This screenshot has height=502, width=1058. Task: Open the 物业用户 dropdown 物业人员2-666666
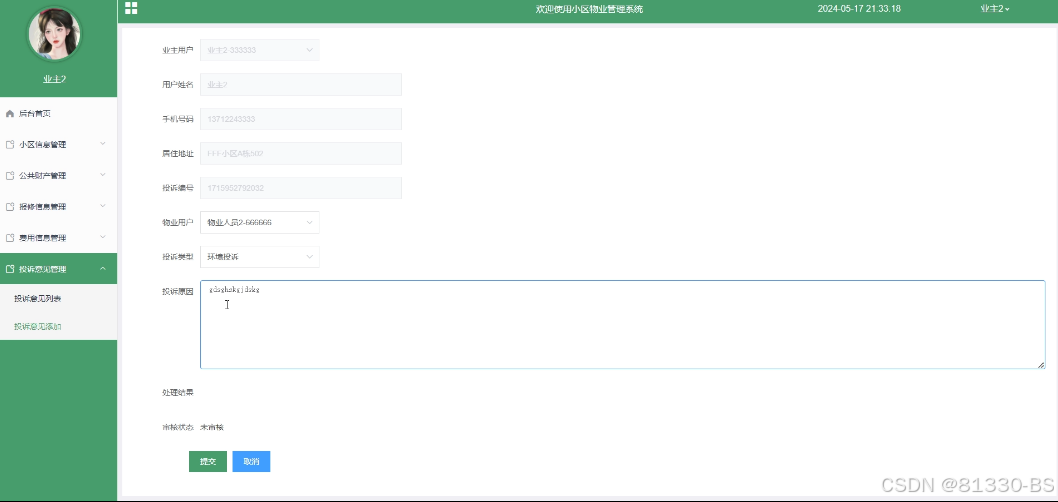tap(260, 222)
